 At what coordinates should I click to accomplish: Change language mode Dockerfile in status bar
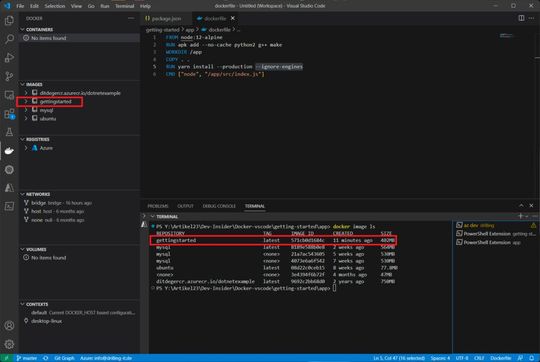tap(501, 358)
